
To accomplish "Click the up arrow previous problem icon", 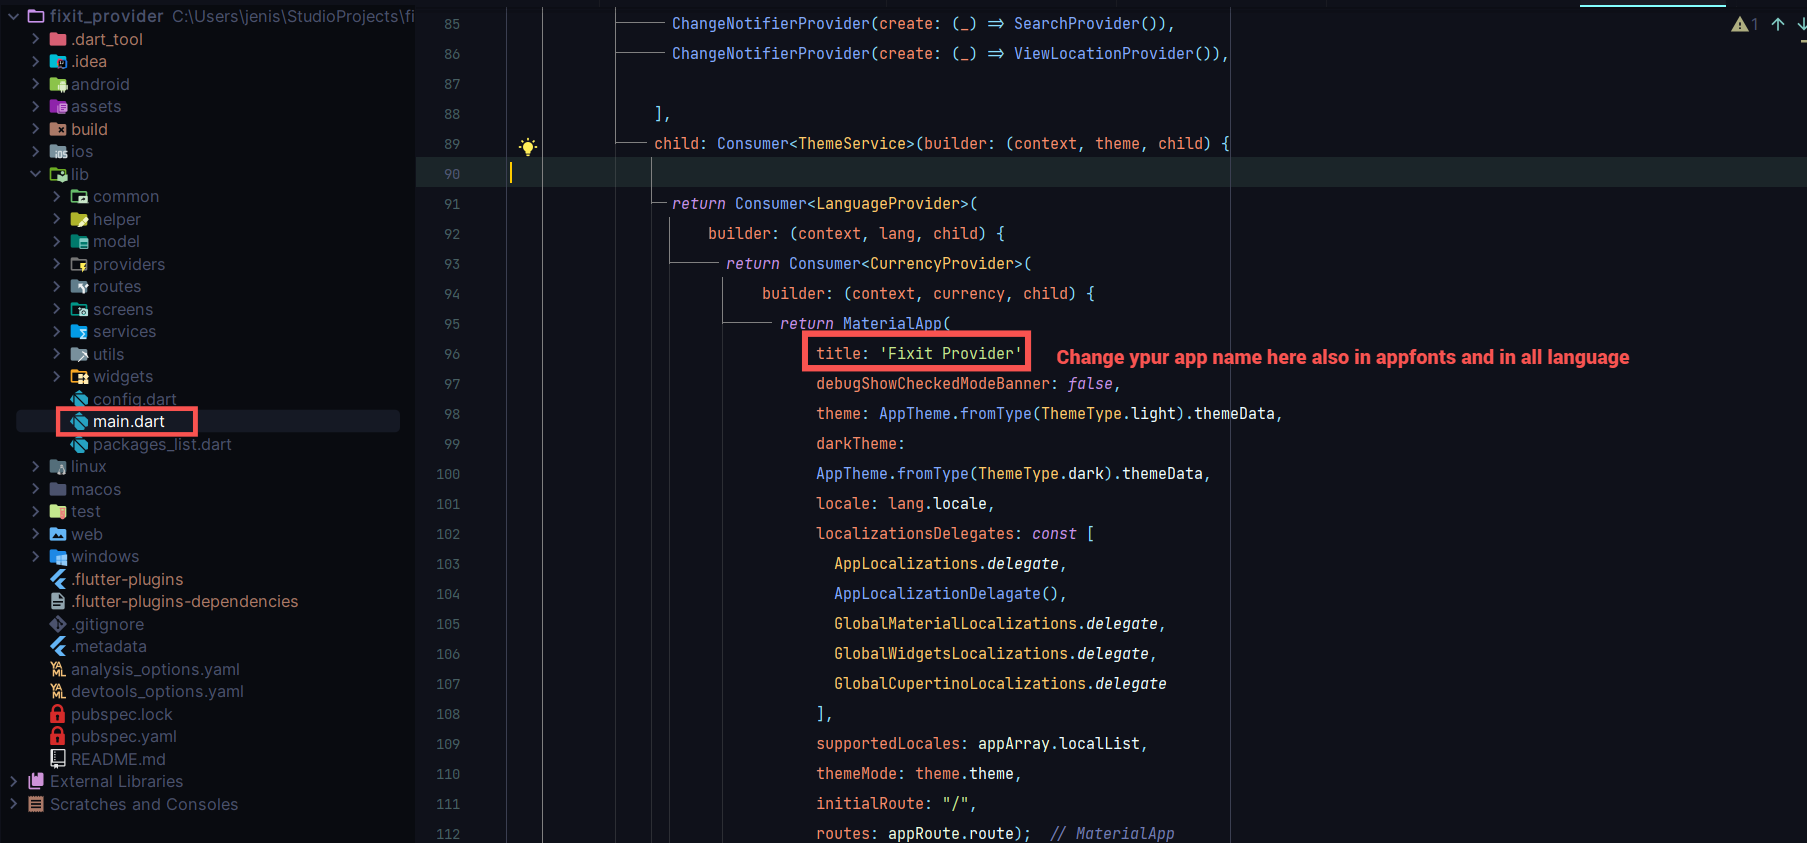I will [x=1777, y=24].
